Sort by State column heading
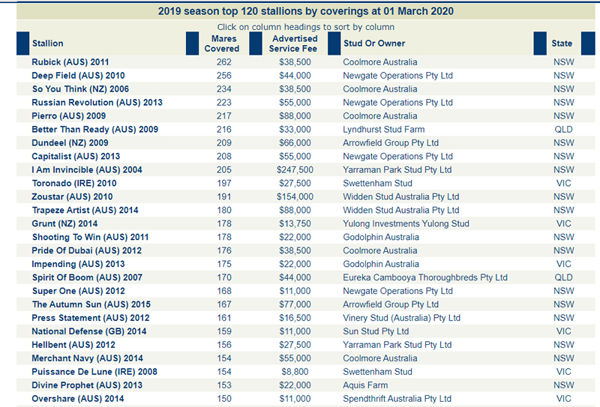600x407 pixels. 562,44
